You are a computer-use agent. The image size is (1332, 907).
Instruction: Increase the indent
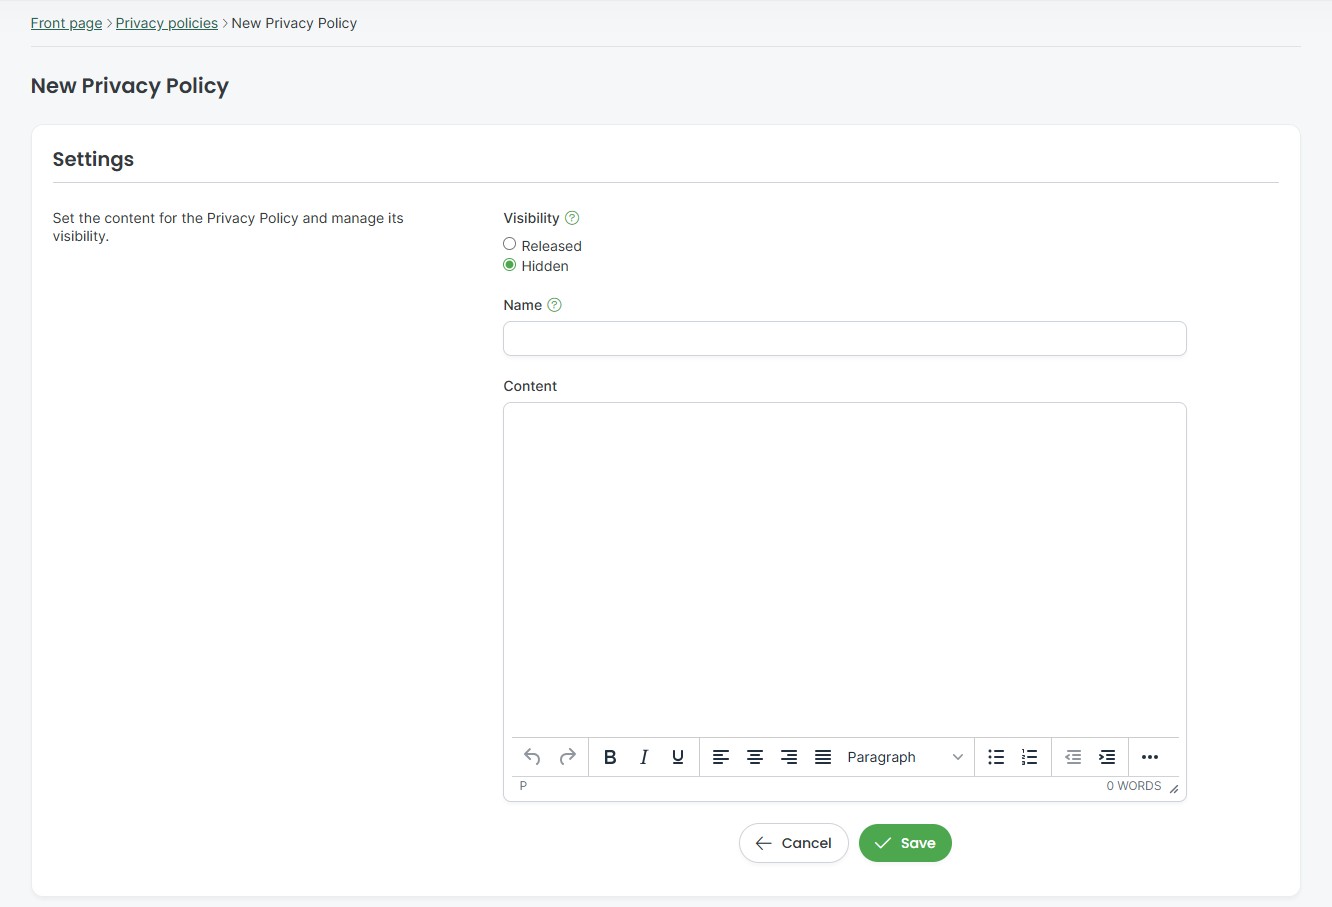[1107, 757]
